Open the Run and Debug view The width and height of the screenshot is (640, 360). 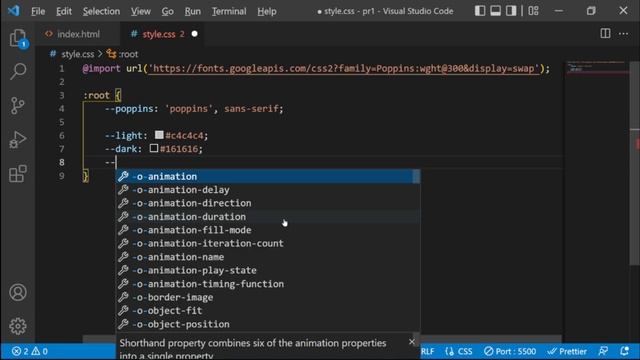coord(18,140)
